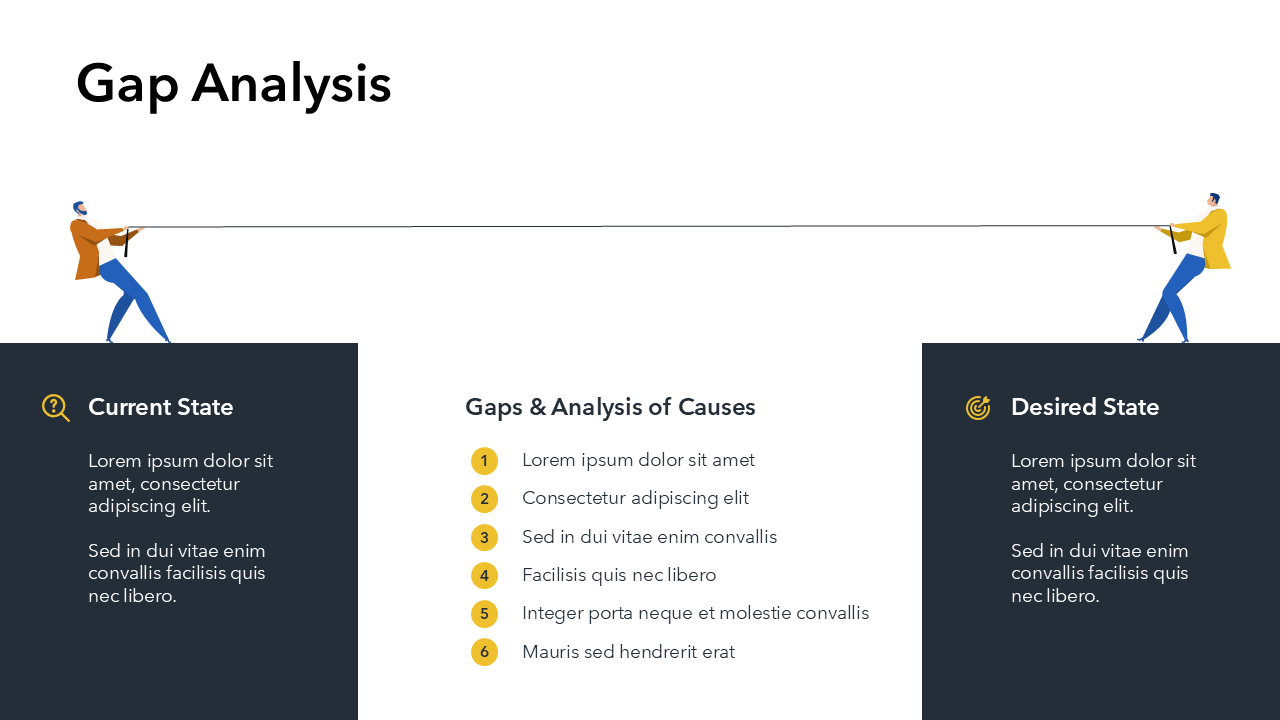This screenshot has height=720, width=1280.
Task: Click the target icon beside Desired State
Action: (978, 407)
